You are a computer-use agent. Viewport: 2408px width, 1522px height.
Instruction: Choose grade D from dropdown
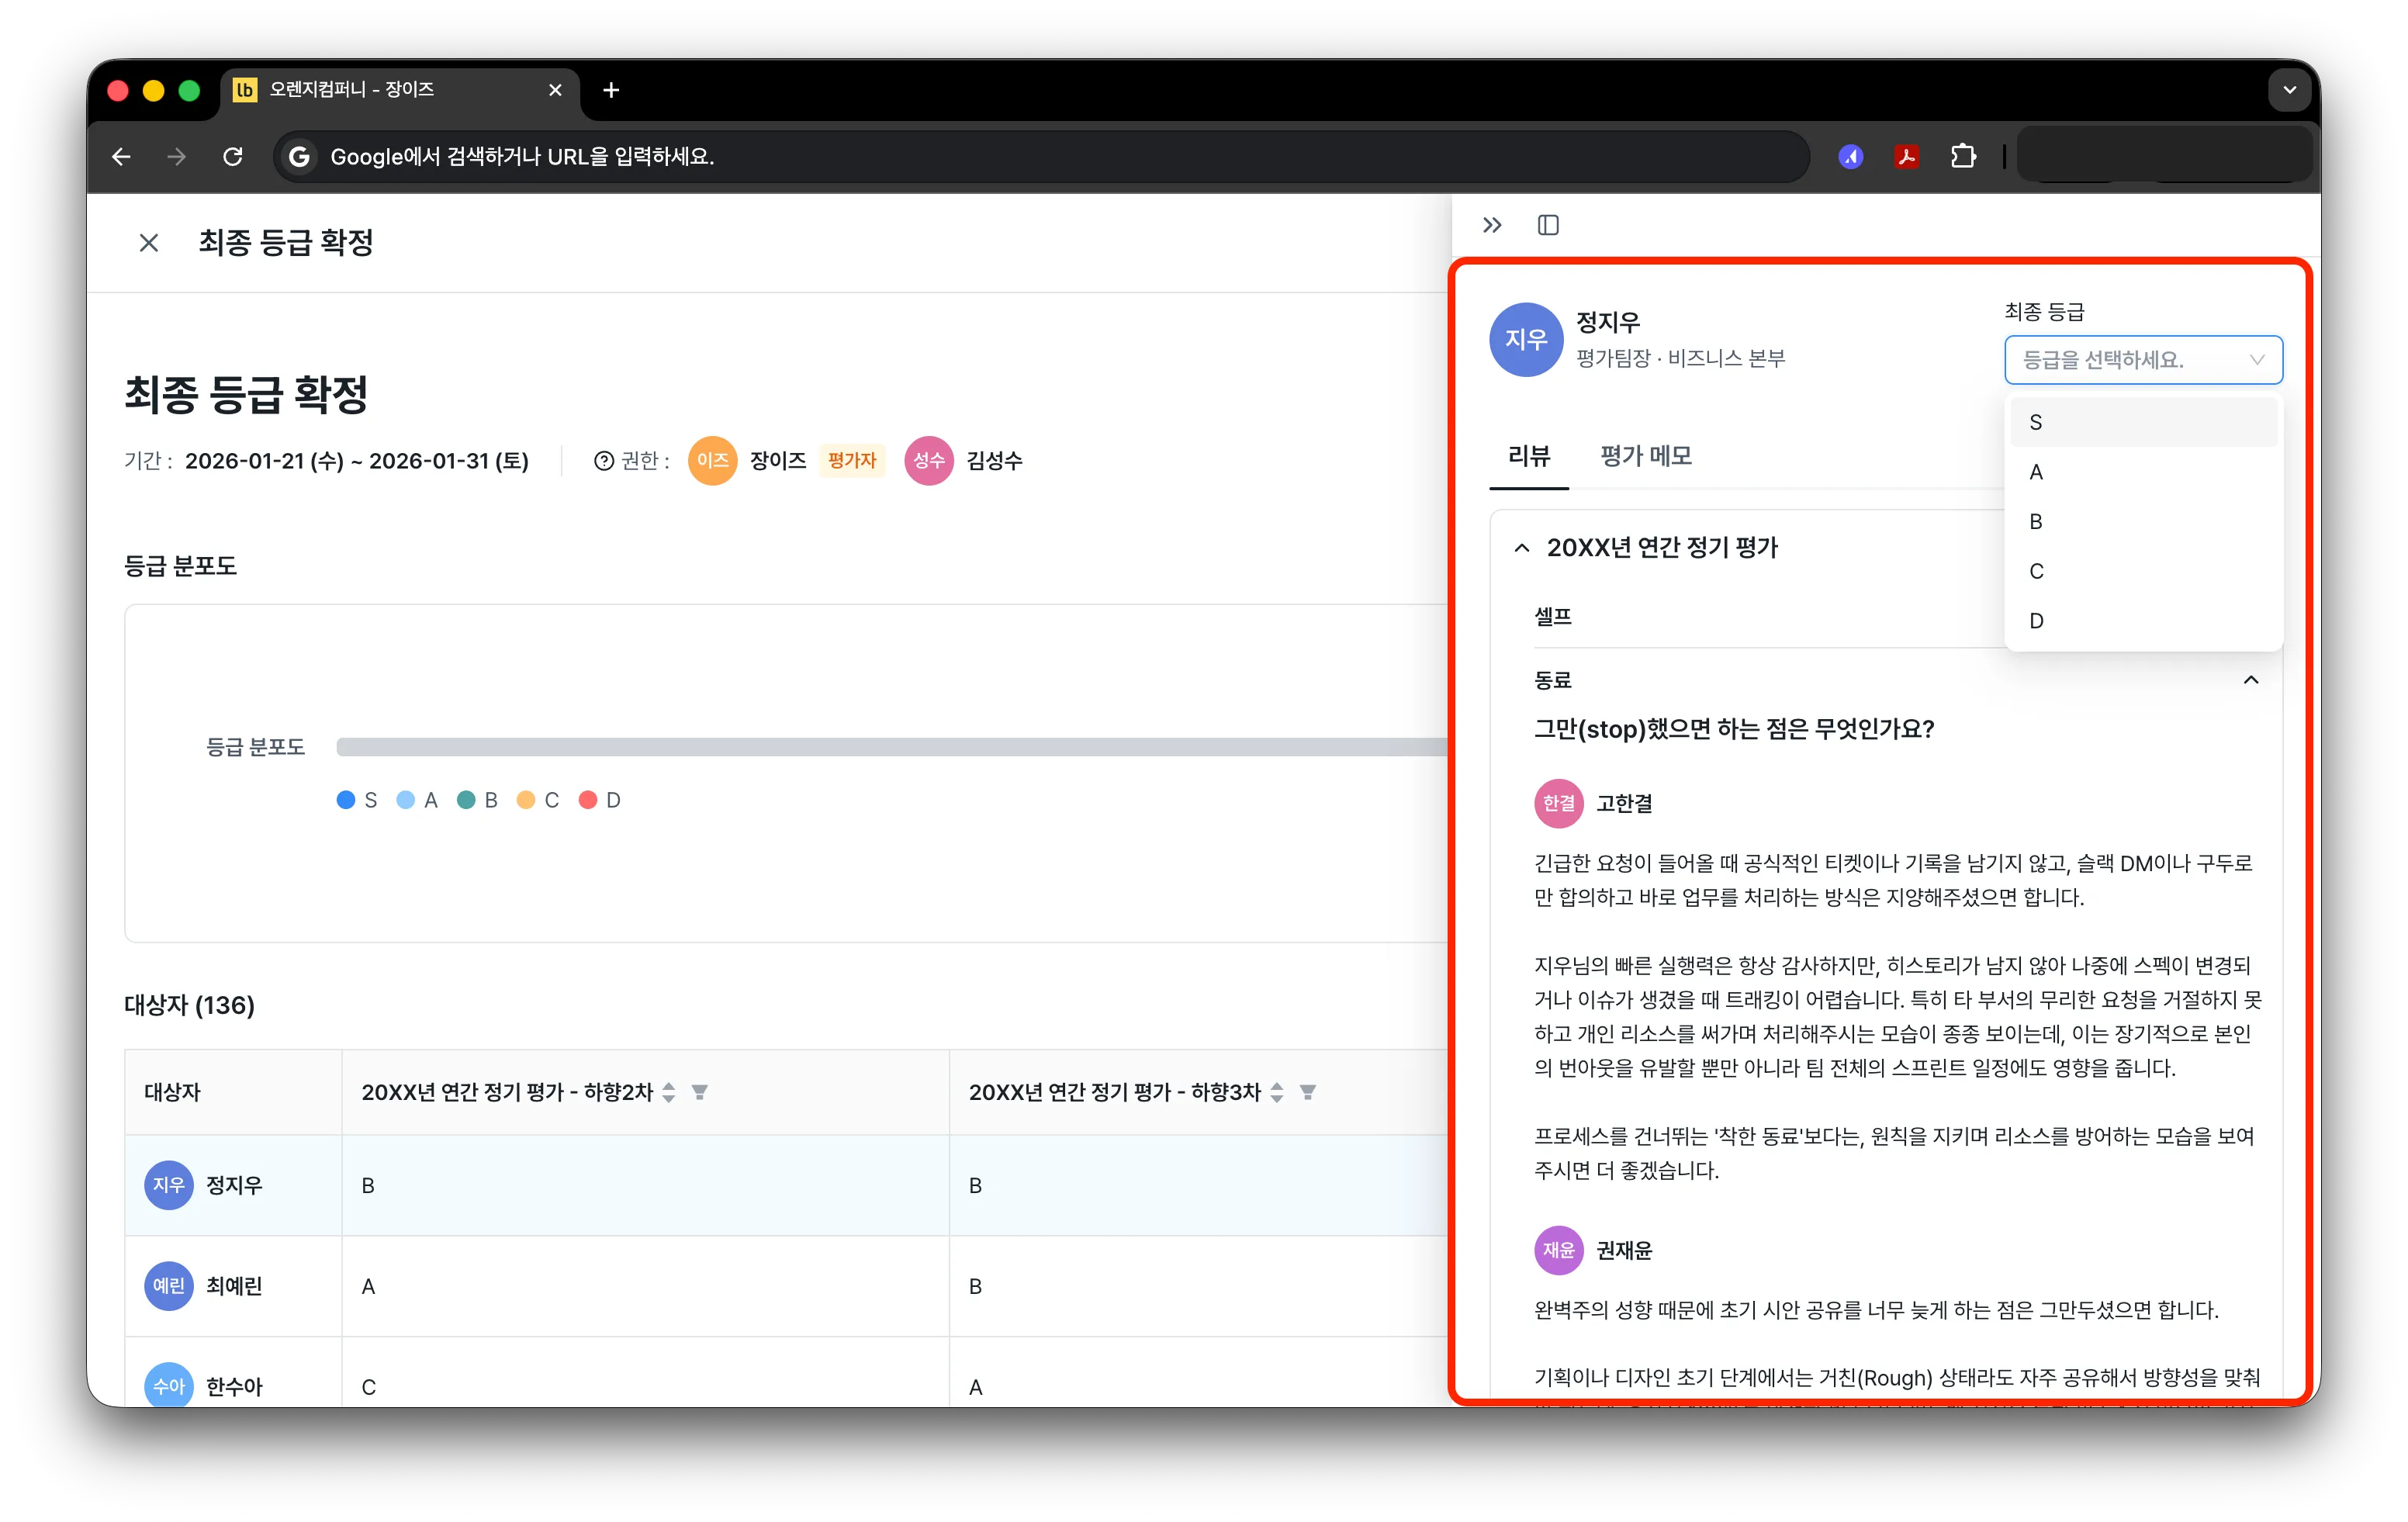coord(2143,620)
